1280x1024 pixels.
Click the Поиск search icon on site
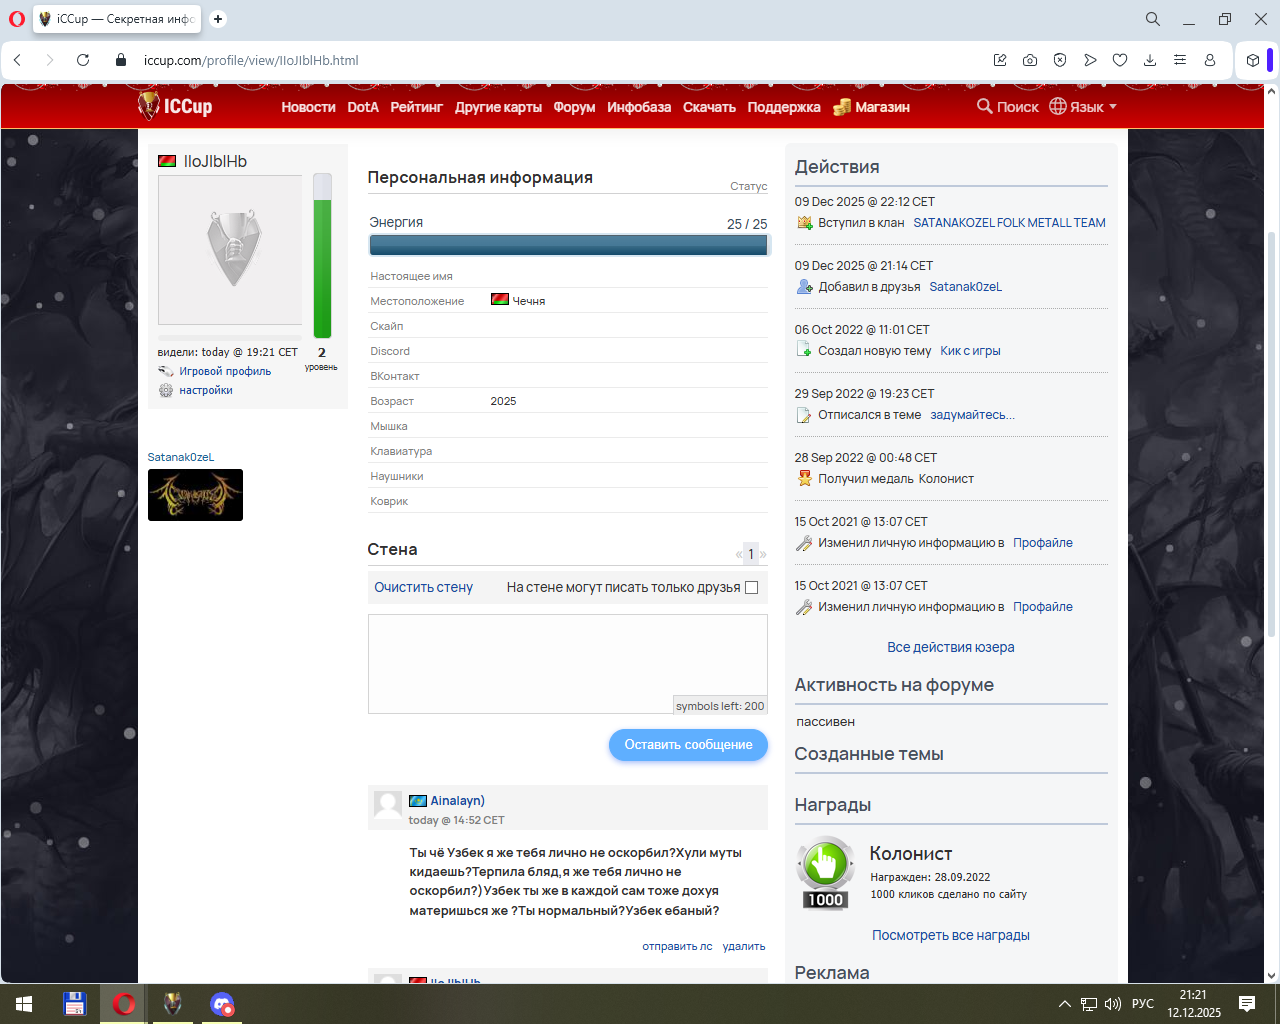tap(985, 106)
